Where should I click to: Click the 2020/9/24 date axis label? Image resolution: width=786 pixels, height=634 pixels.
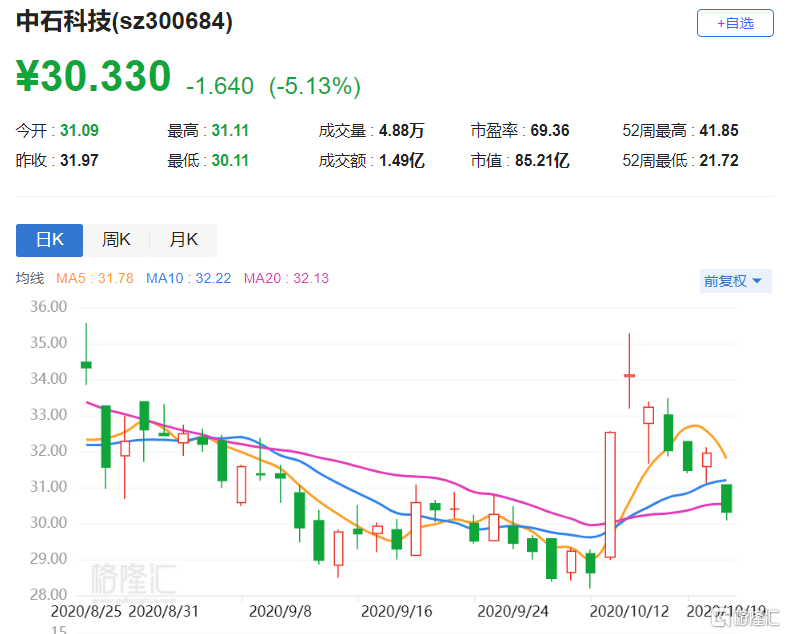coord(513,611)
